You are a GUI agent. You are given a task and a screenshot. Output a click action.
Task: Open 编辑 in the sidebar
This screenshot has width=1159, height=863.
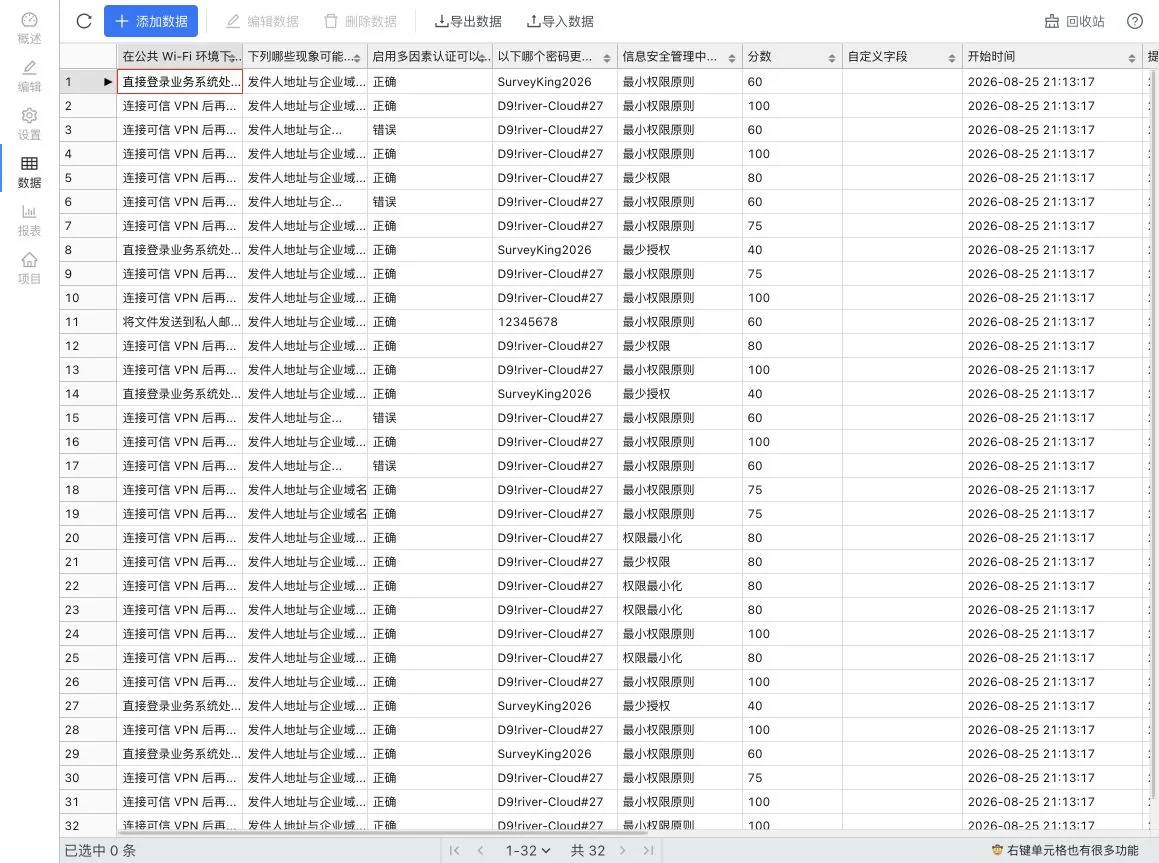(x=30, y=76)
